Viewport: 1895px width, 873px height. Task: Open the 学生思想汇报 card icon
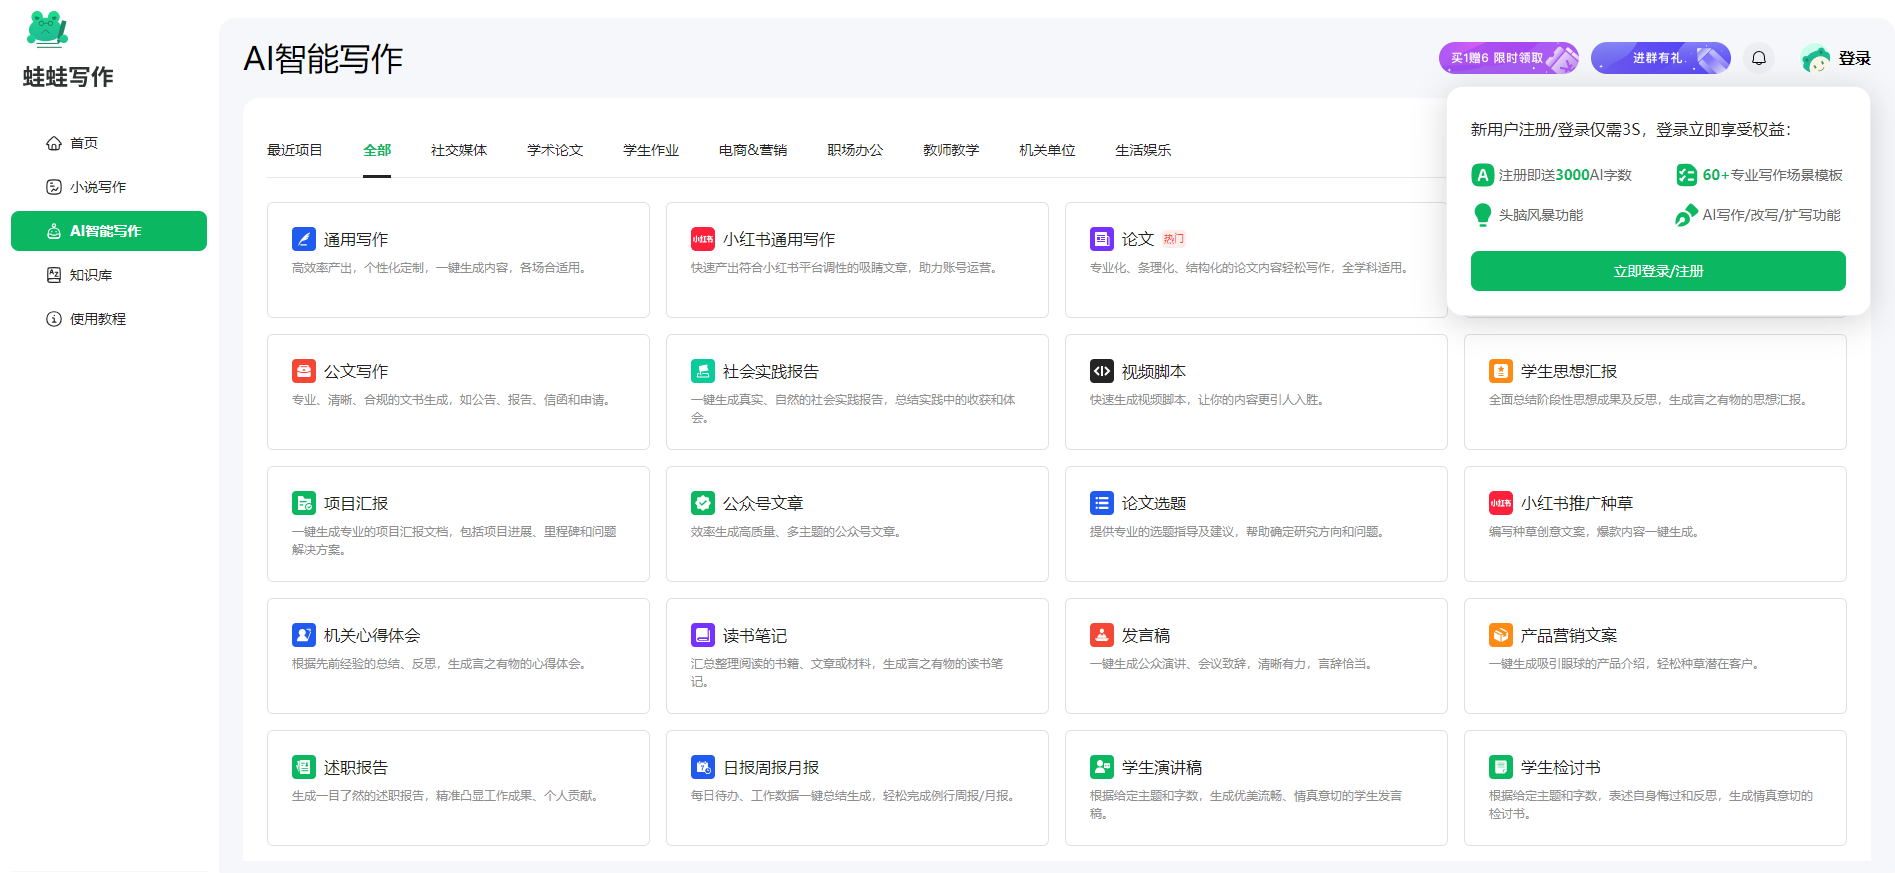tap(1501, 371)
